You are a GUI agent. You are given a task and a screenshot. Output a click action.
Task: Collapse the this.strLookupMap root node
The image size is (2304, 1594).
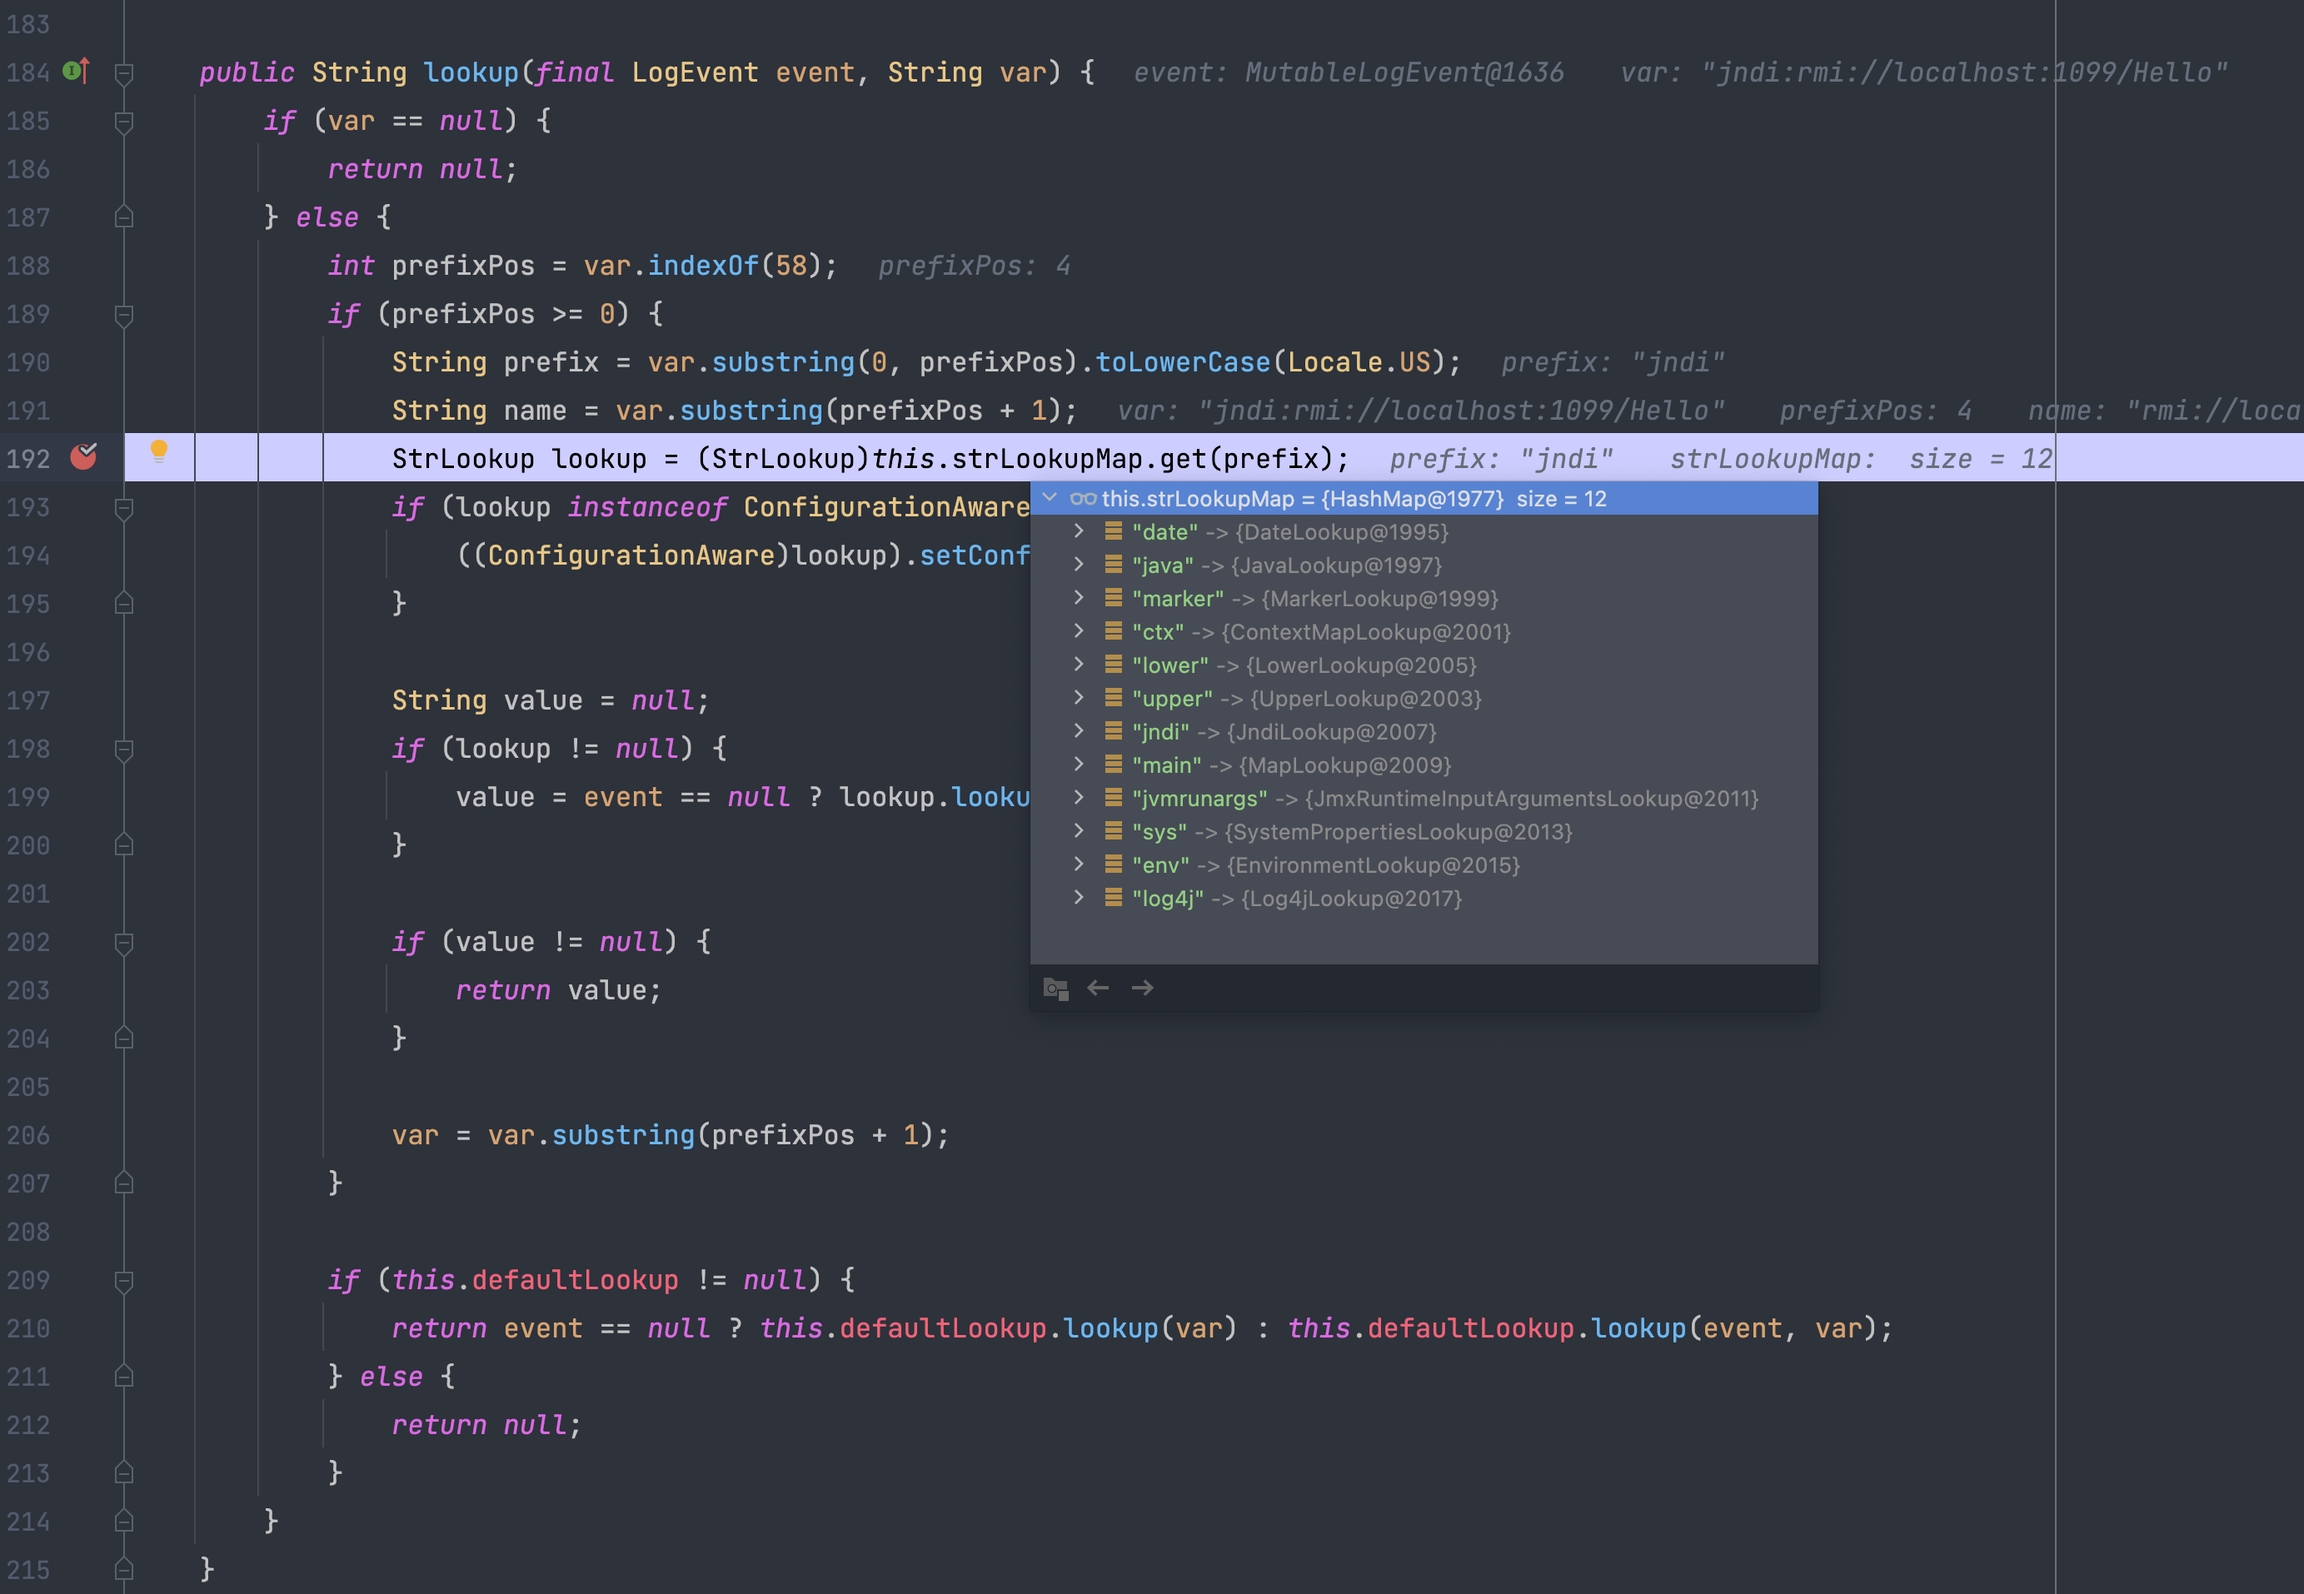tap(1049, 498)
